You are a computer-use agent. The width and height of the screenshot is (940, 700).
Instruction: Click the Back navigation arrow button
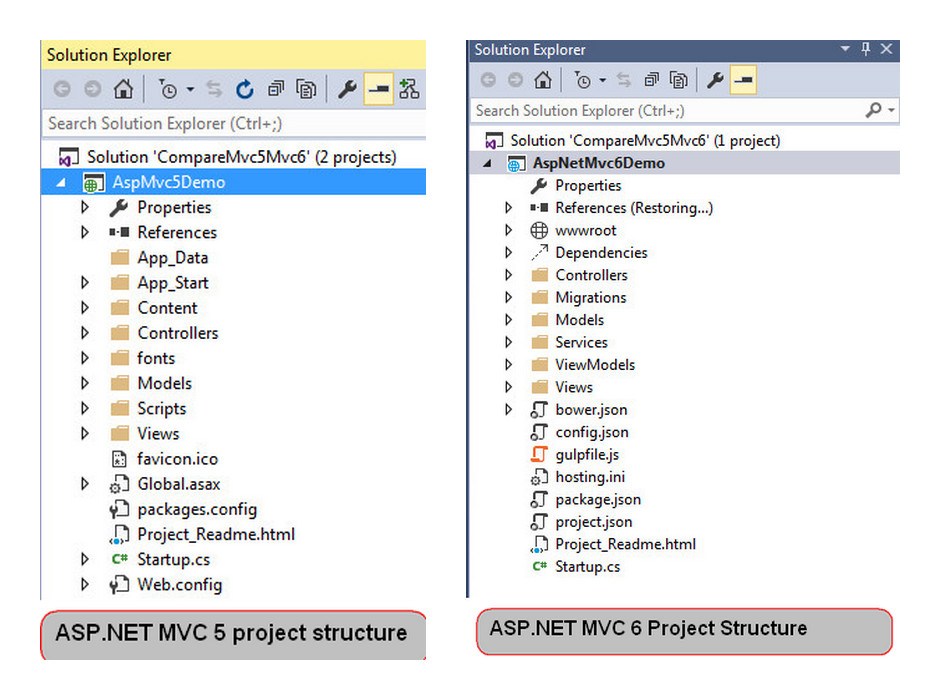point(63,88)
